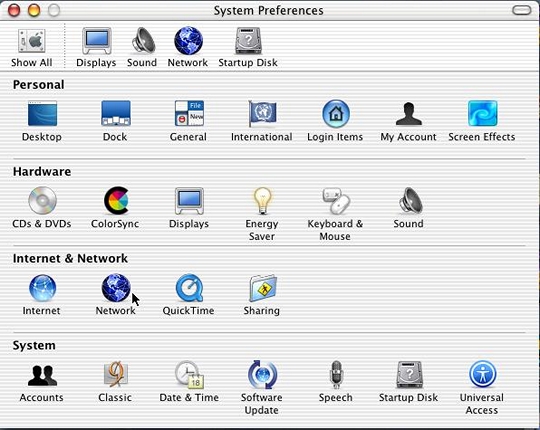Open the Speech microphone icon
This screenshot has height=430, width=540.
(x=336, y=375)
